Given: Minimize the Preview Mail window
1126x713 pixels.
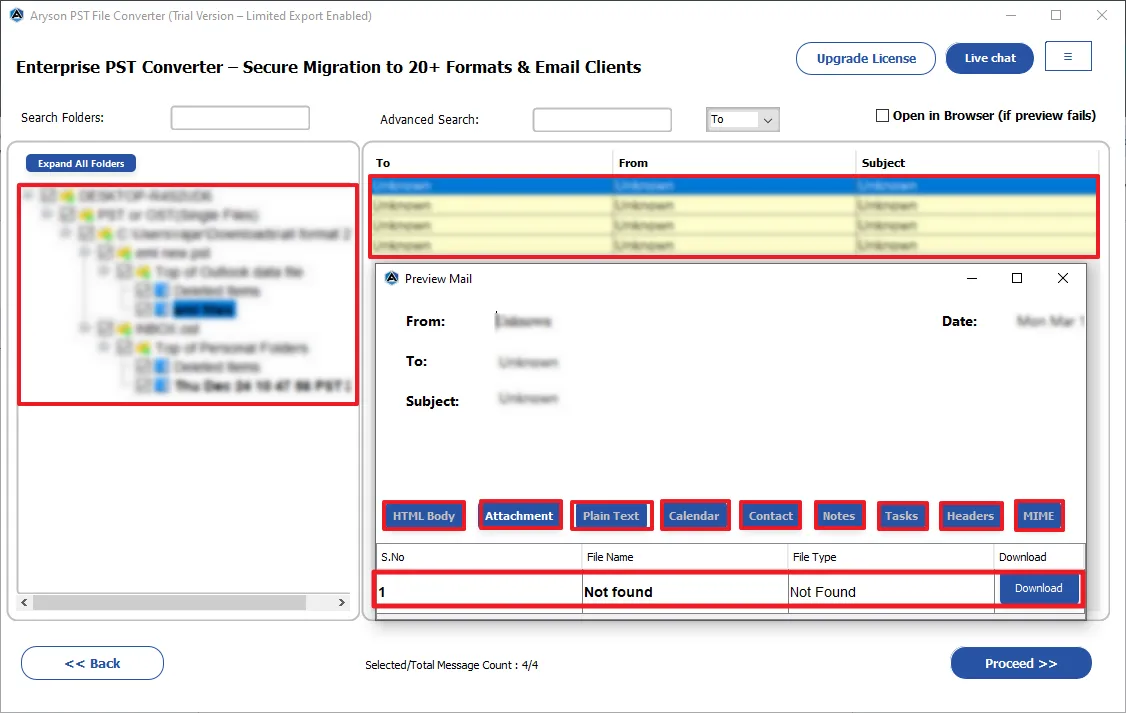Looking at the screenshot, I should click(972, 279).
